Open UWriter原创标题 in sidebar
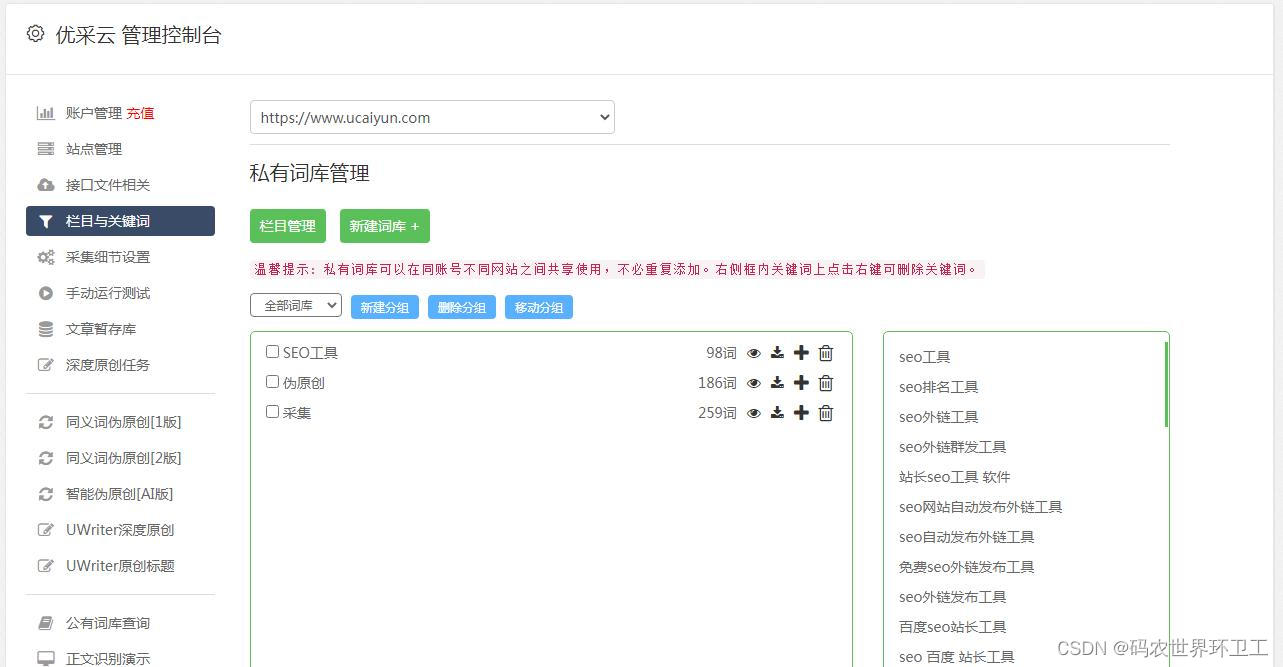The image size is (1283, 667). (120, 566)
